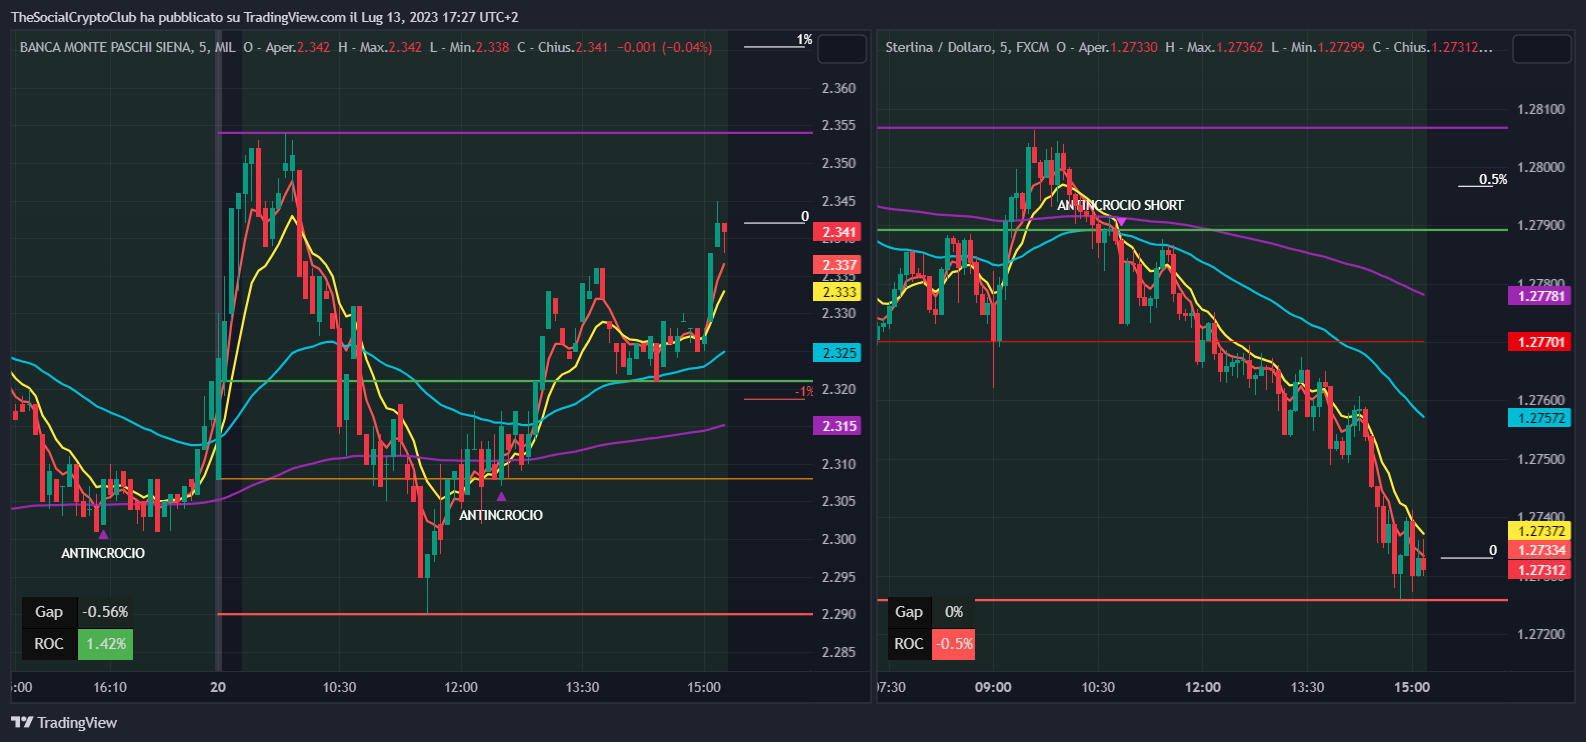Click the TheSocialCryptoClub publication header text
The width and height of the screenshot is (1586, 742).
(264, 17)
